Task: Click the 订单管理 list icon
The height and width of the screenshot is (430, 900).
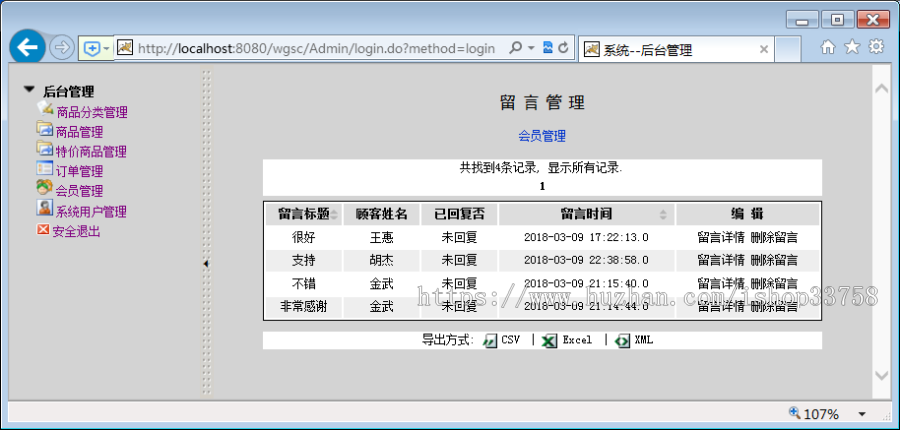Action: [x=45, y=168]
